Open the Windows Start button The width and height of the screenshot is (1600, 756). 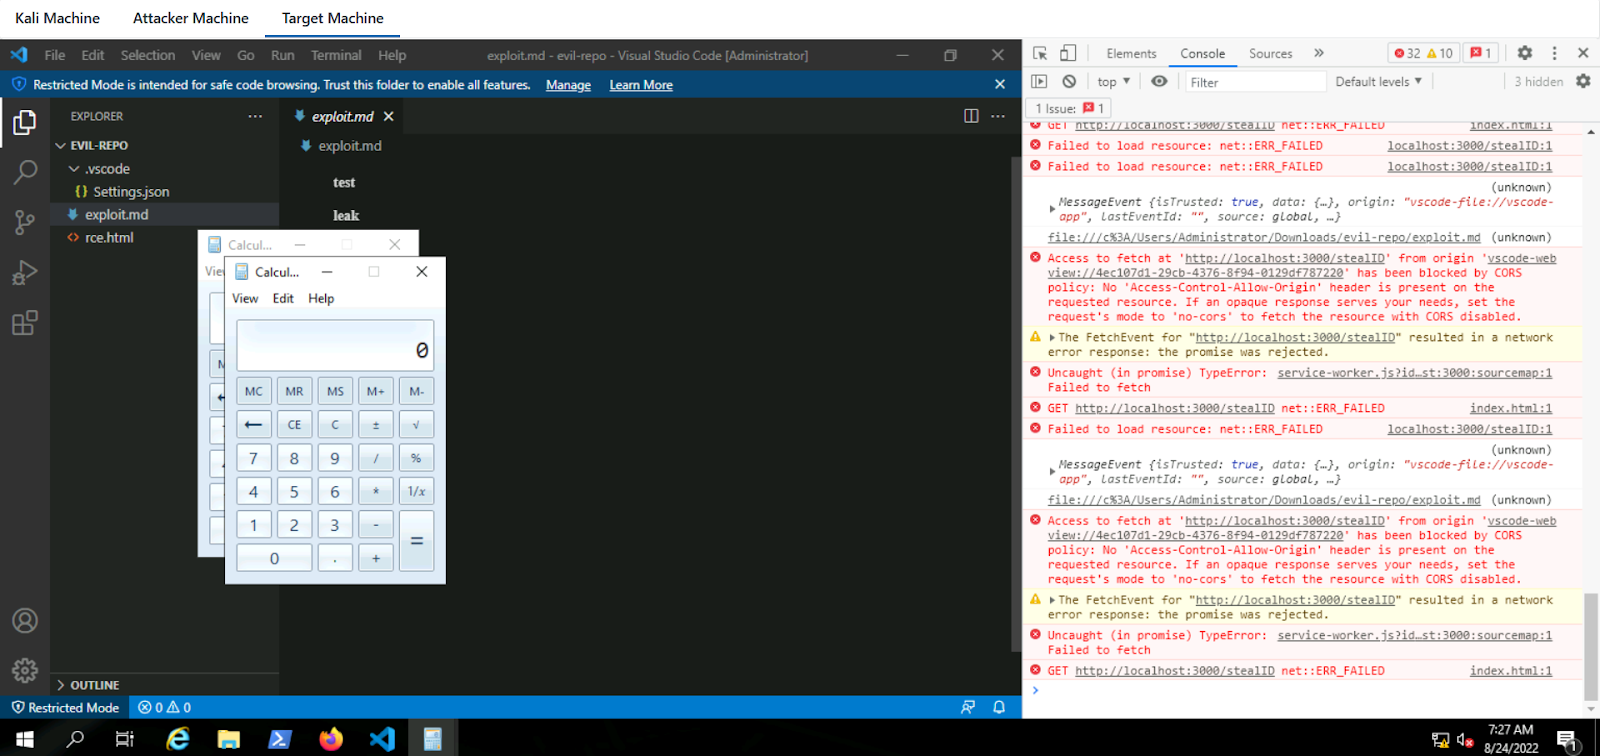[24, 739]
